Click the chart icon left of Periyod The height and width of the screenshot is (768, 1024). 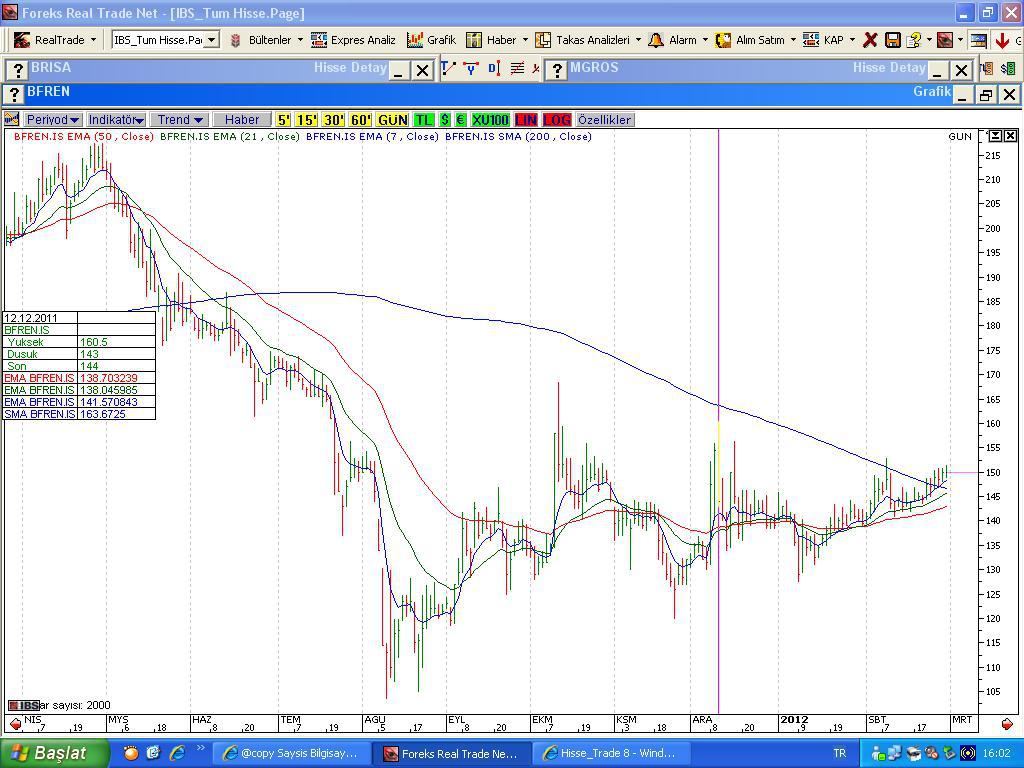[x=12, y=120]
